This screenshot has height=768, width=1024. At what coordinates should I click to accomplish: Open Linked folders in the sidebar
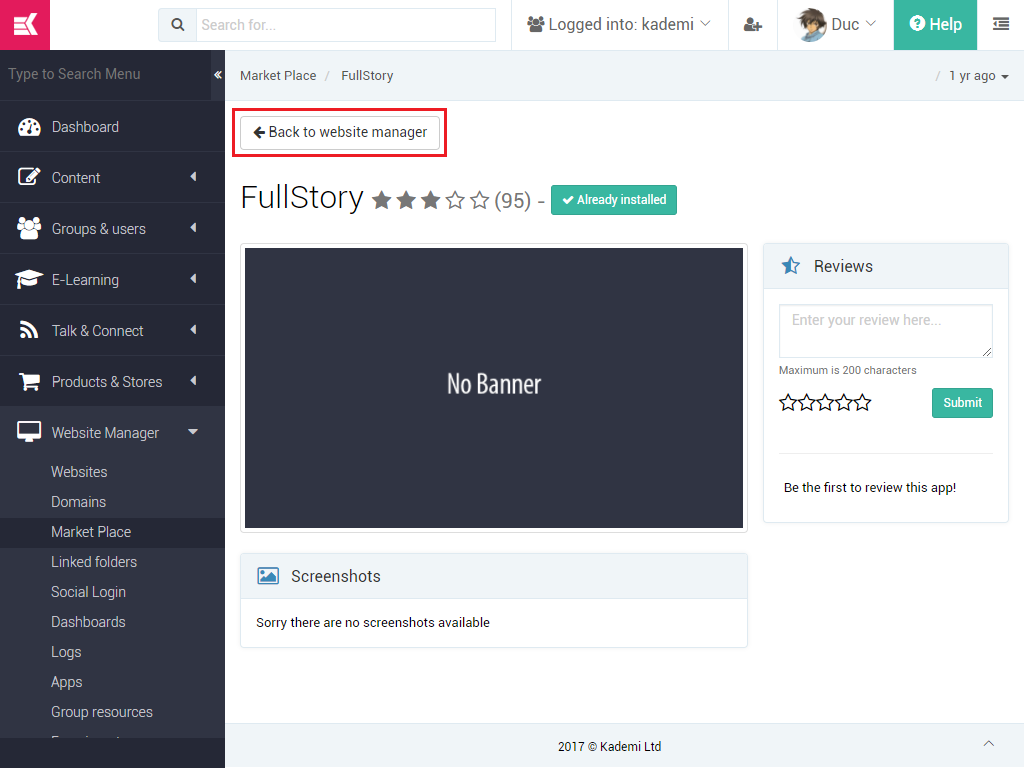pos(94,562)
